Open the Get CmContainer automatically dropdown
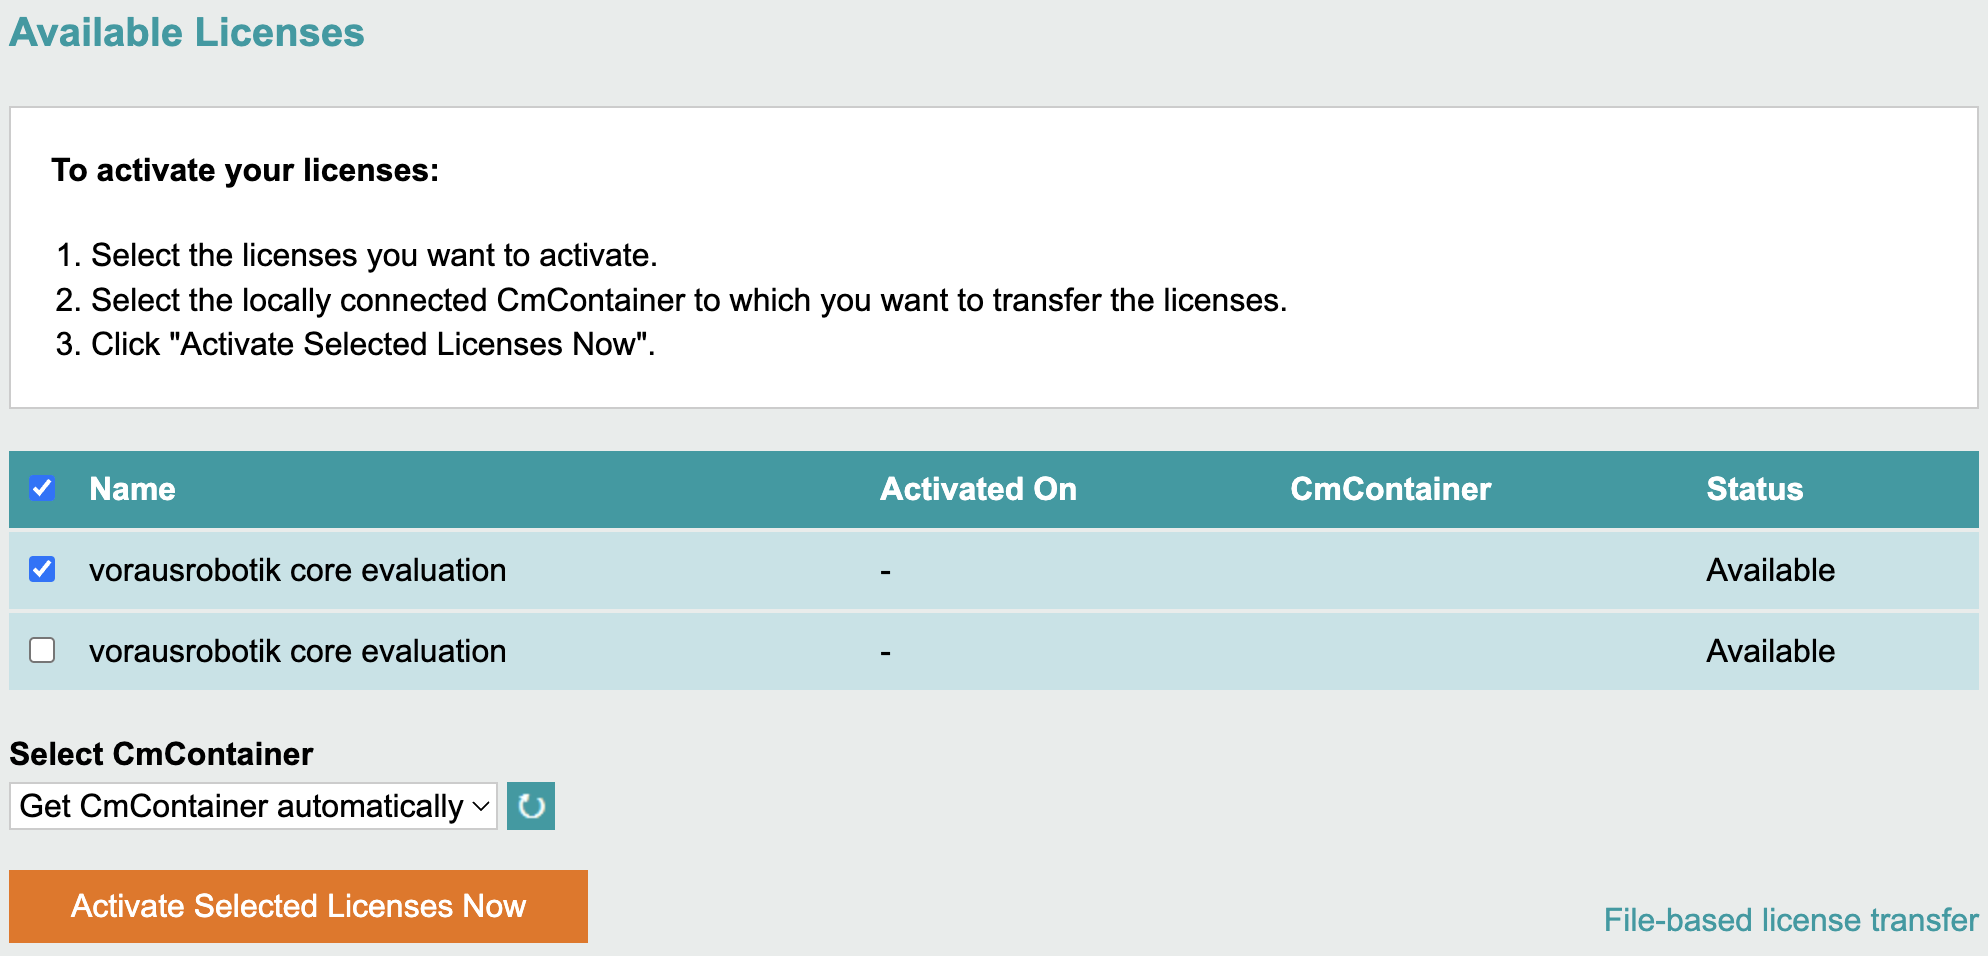This screenshot has height=956, width=1988. [x=253, y=806]
